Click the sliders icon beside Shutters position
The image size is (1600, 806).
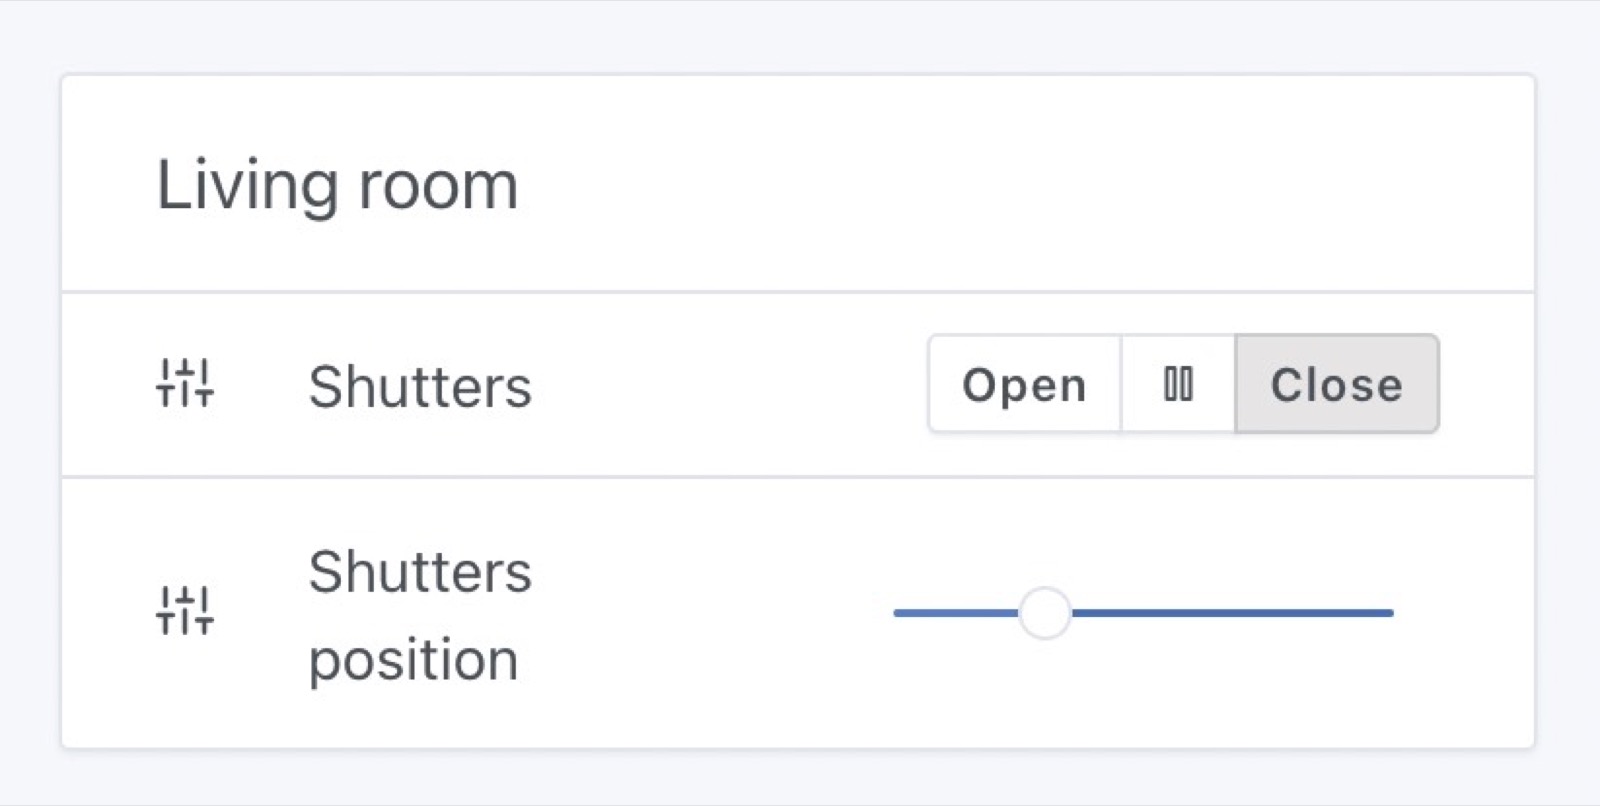(185, 611)
